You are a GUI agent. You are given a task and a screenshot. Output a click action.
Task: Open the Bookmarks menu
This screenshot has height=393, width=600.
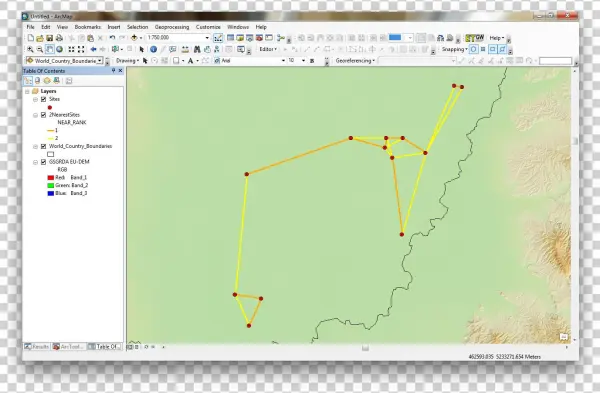(88, 27)
